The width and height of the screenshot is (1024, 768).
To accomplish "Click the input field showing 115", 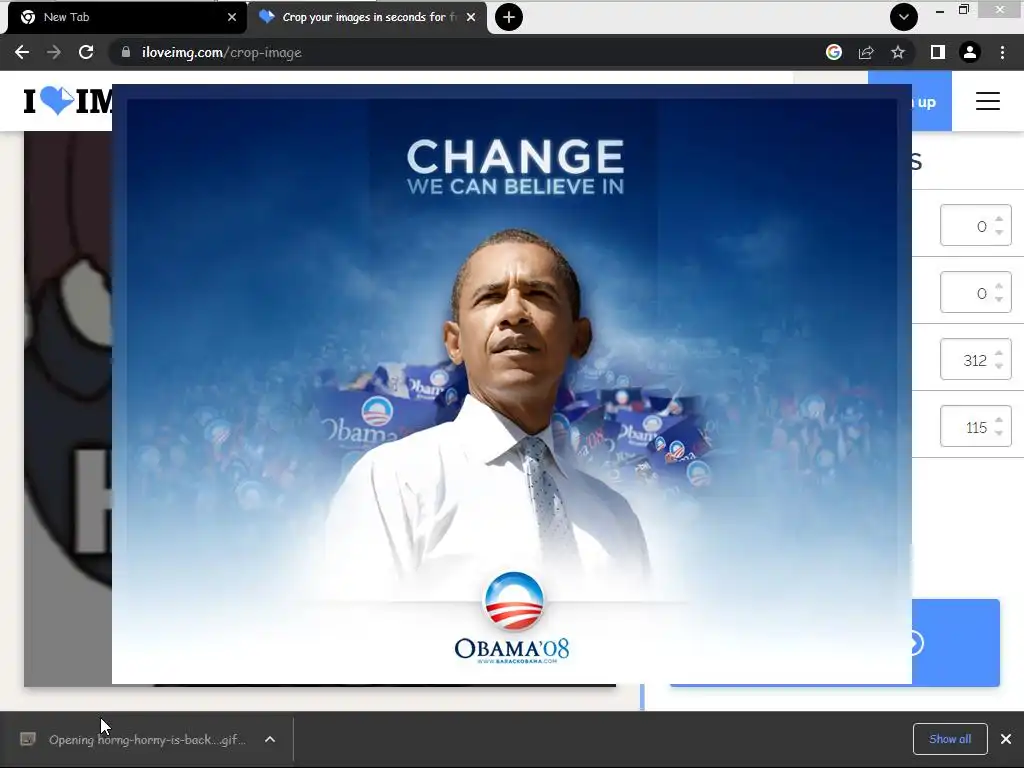I will tap(975, 426).
